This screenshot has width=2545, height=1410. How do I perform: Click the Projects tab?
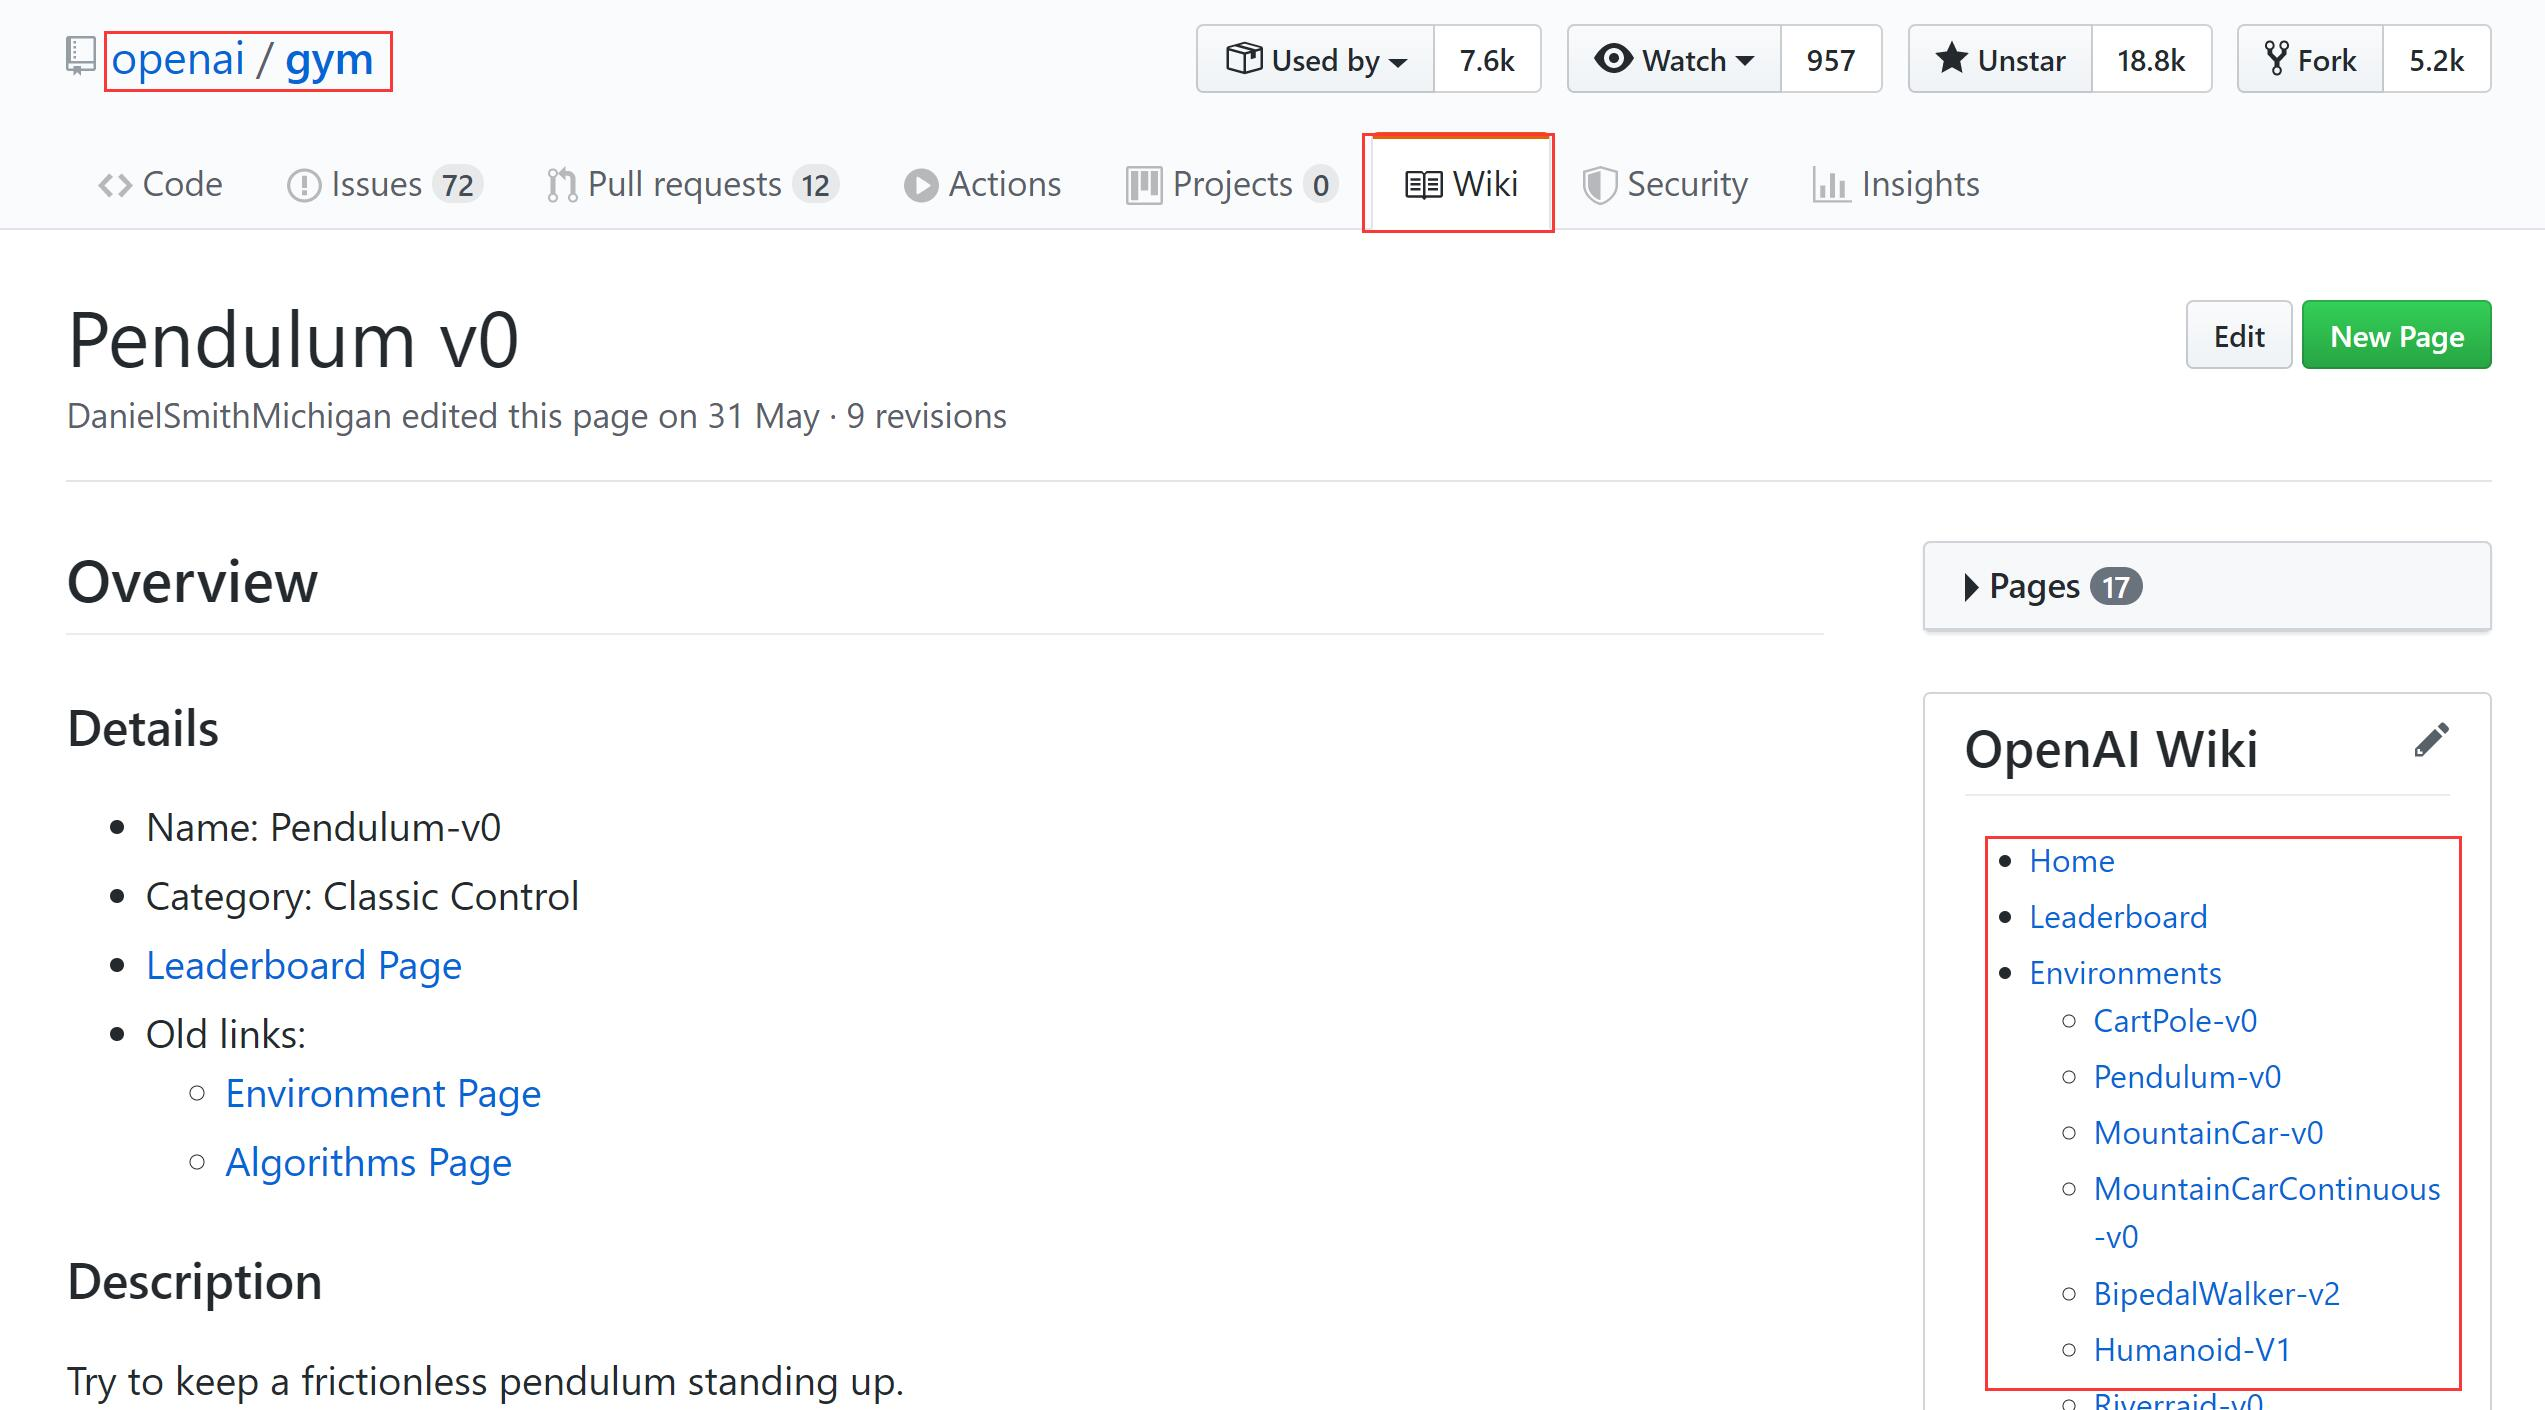pos(1231,185)
